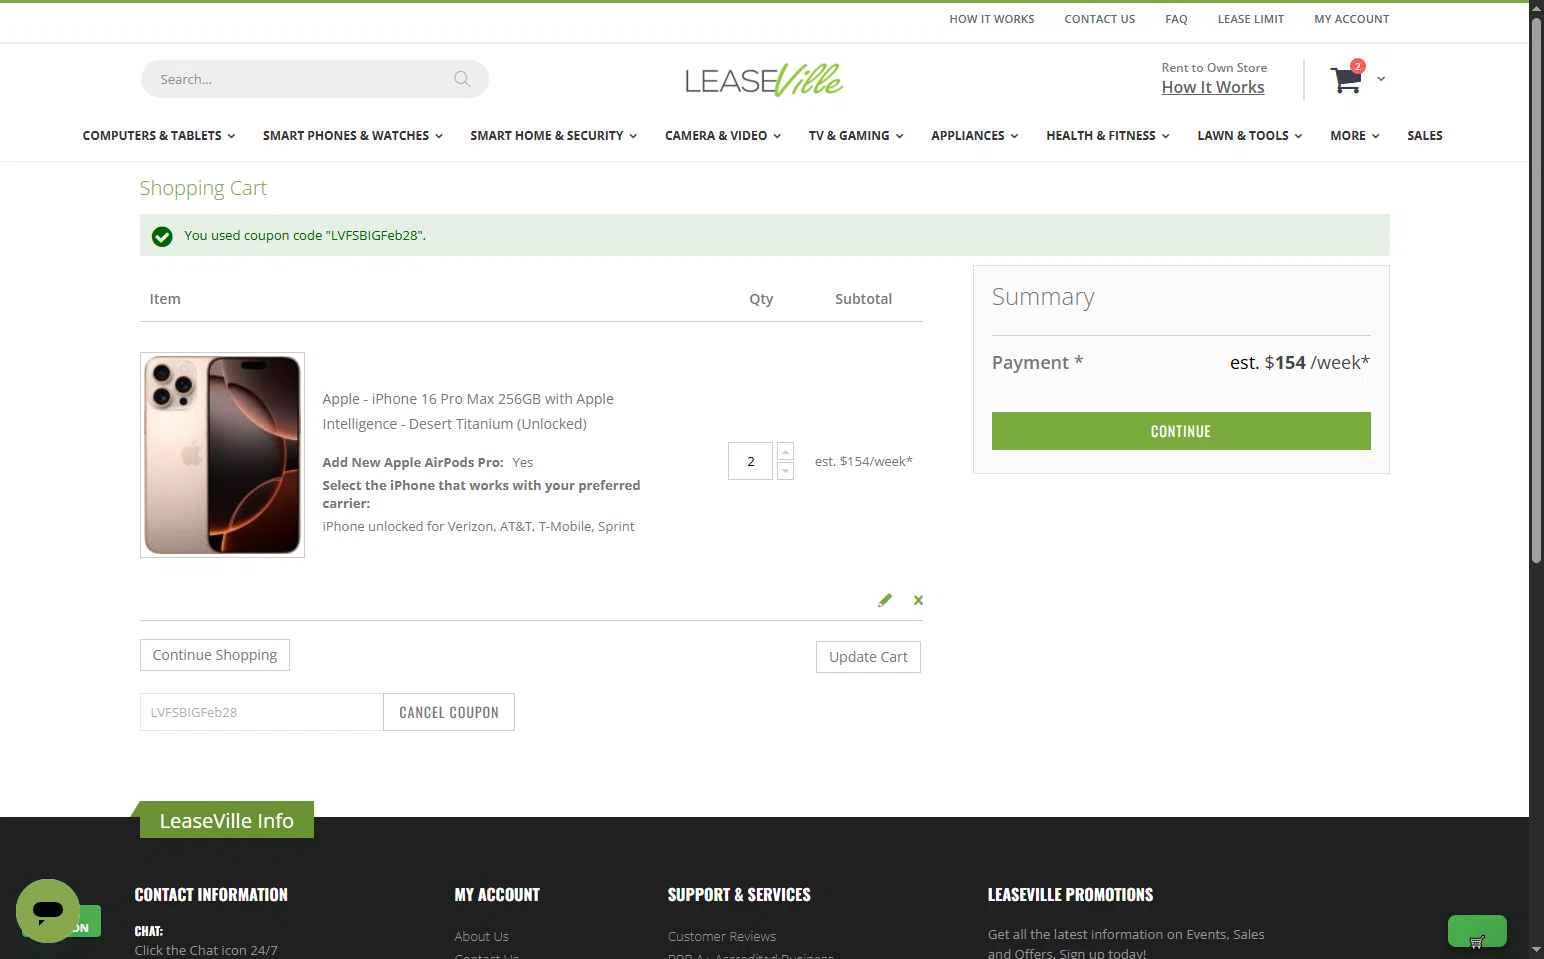Open My Account top link
The width and height of the screenshot is (1544, 959).
[x=1351, y=19]
